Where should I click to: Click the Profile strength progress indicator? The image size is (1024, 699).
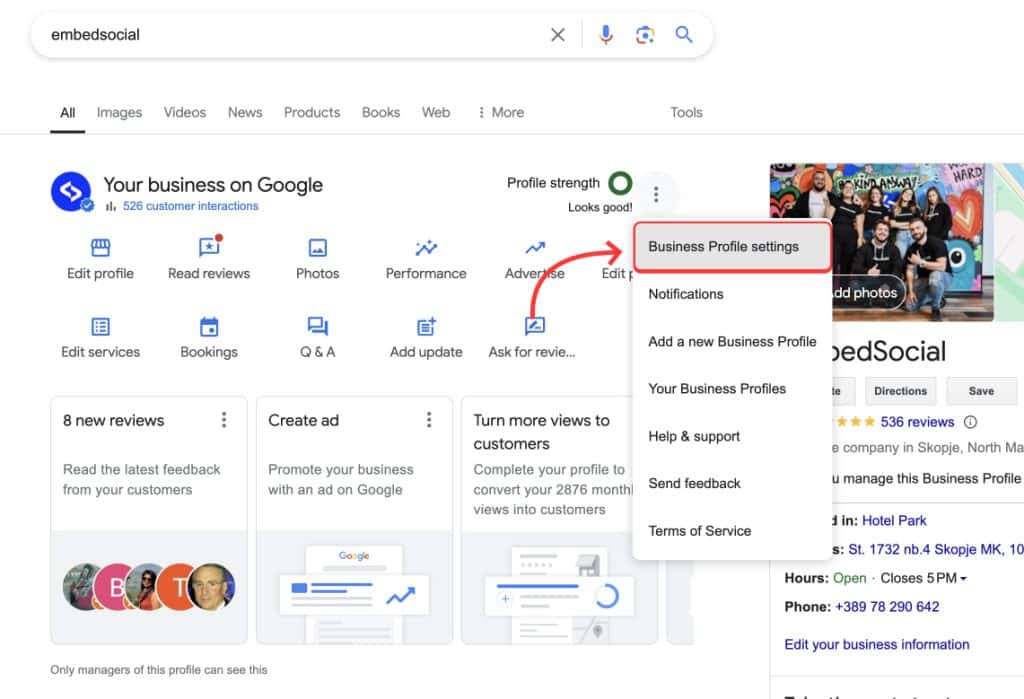pyautogui.click(x=619, y=183)
